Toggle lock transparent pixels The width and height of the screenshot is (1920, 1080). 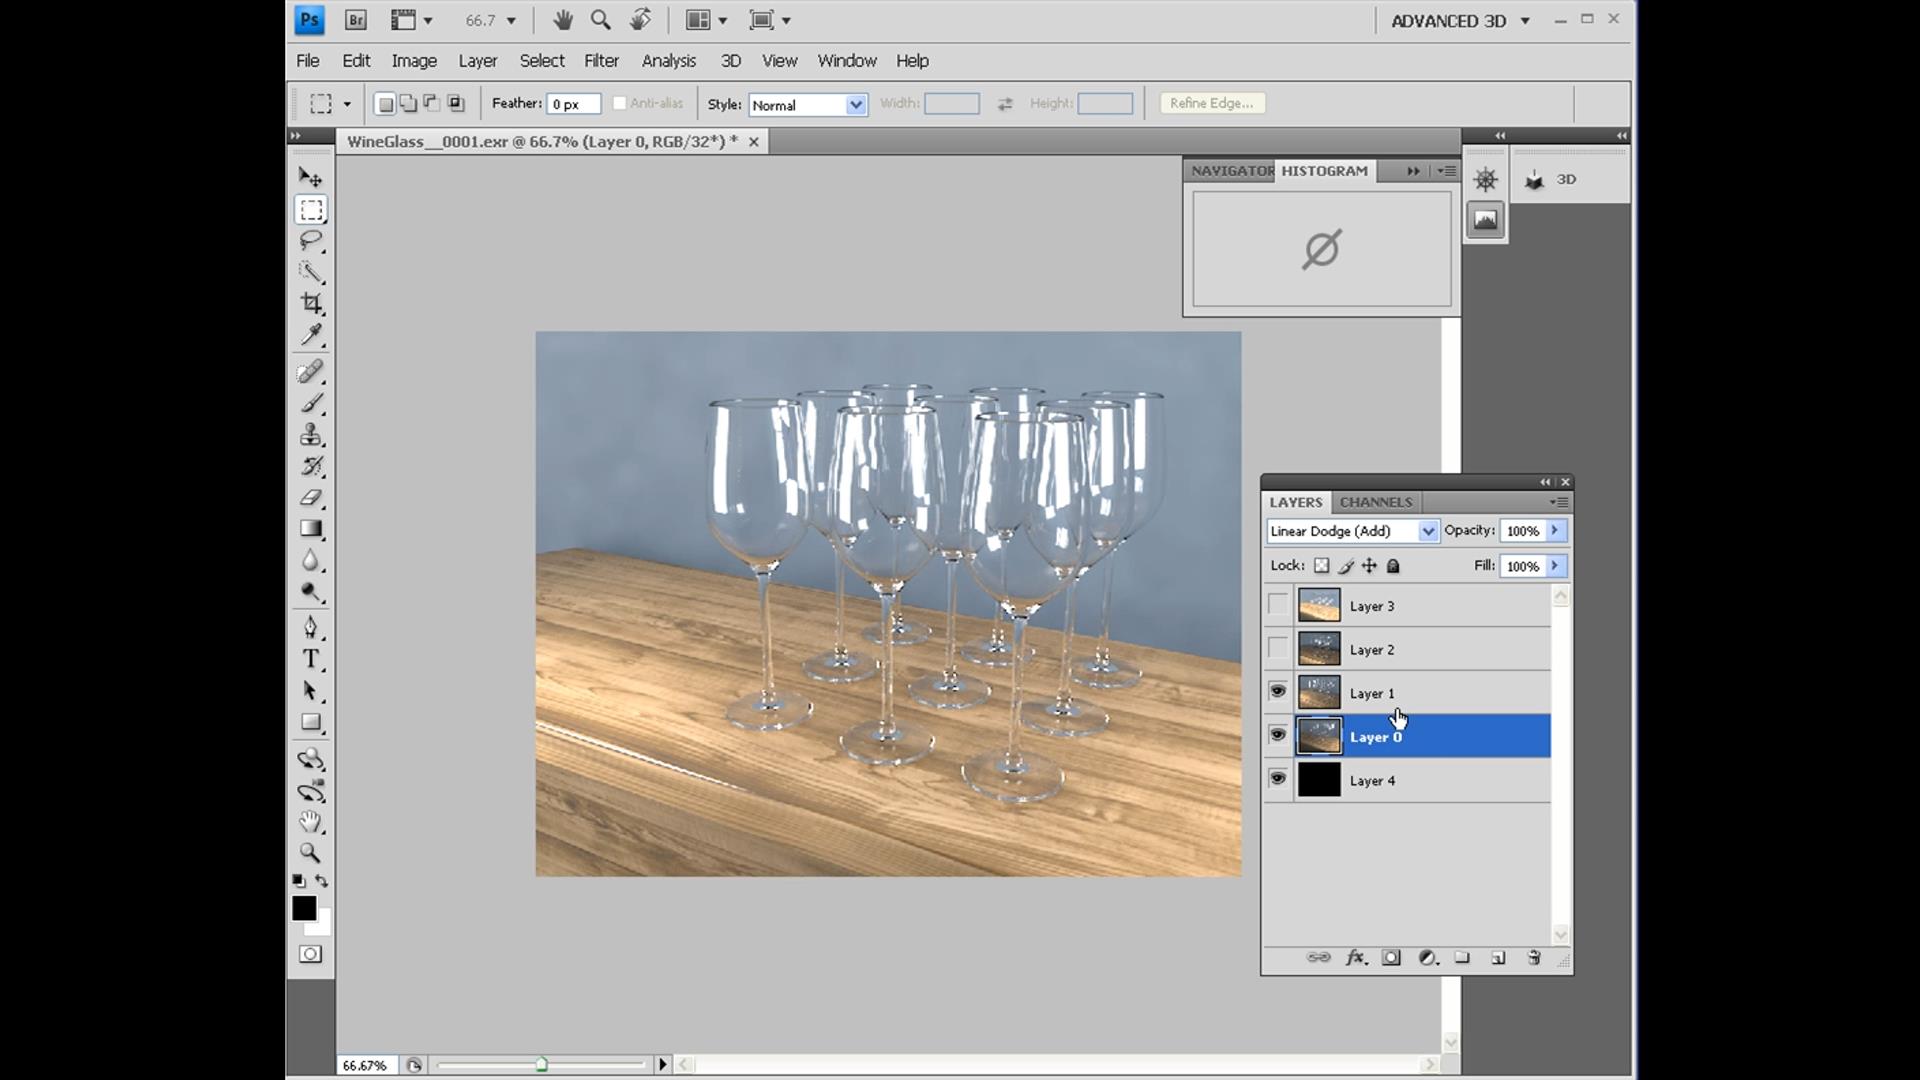1322,566
